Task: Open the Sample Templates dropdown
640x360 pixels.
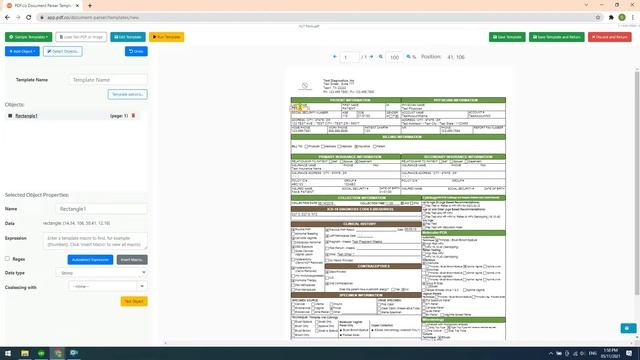Action: click(29, 37)
